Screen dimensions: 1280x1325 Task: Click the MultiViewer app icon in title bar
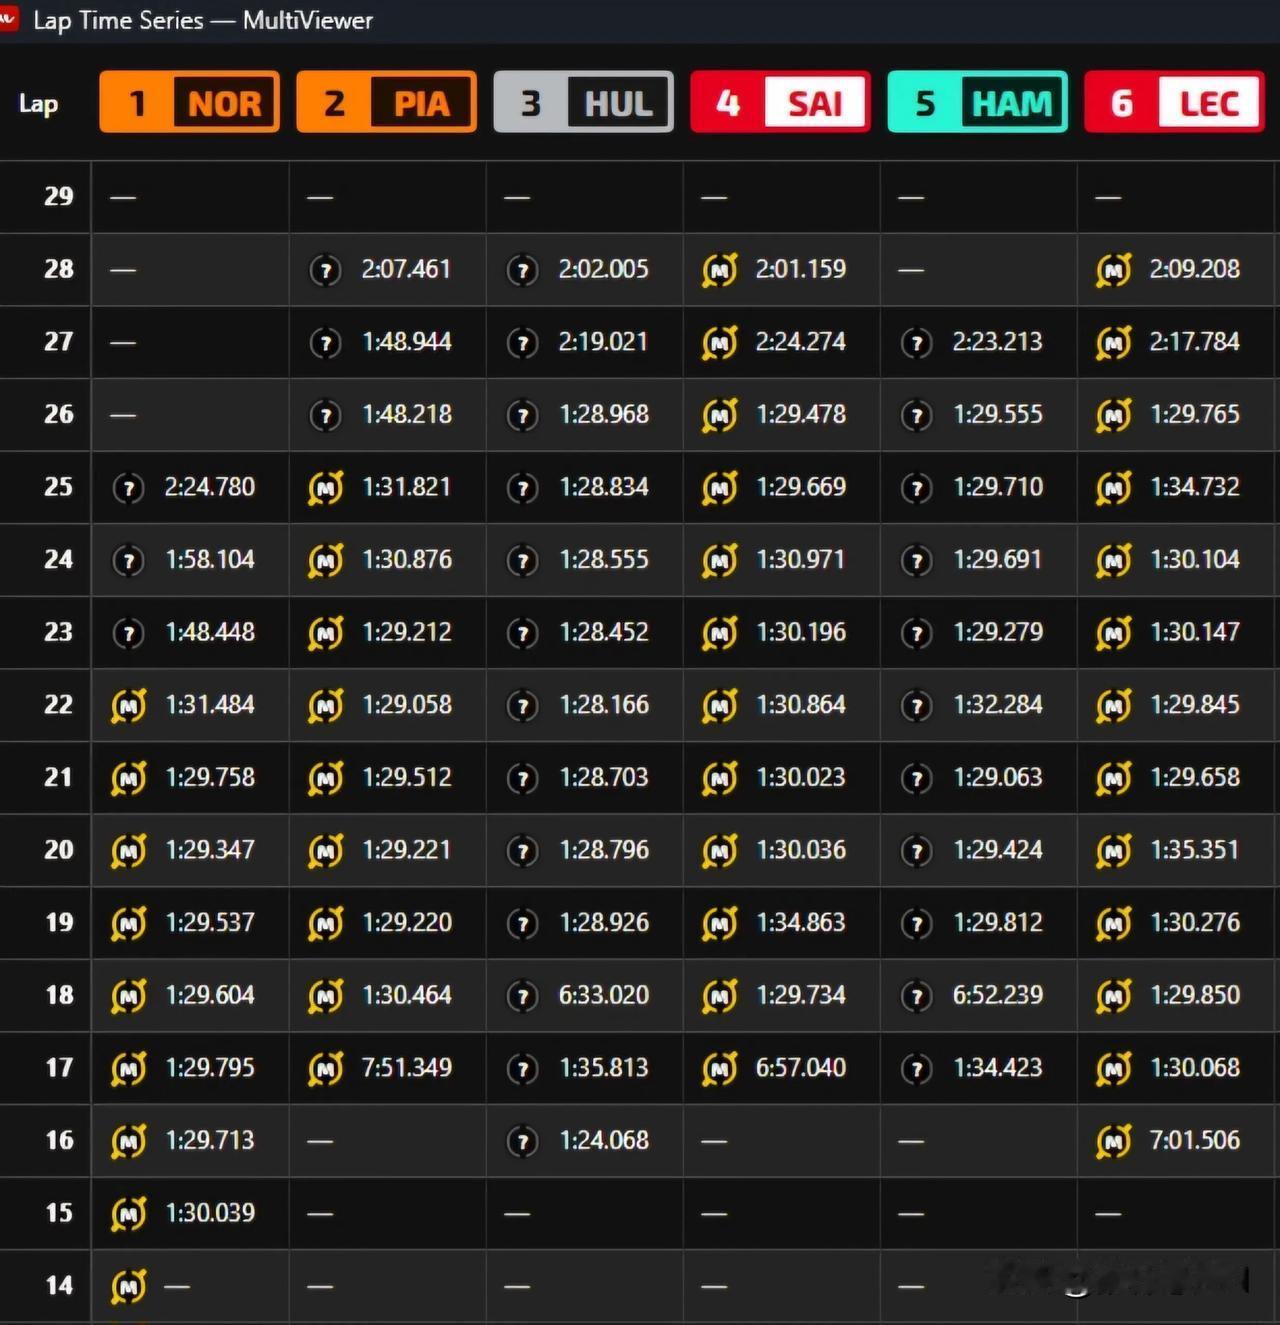tap(7, 17)
